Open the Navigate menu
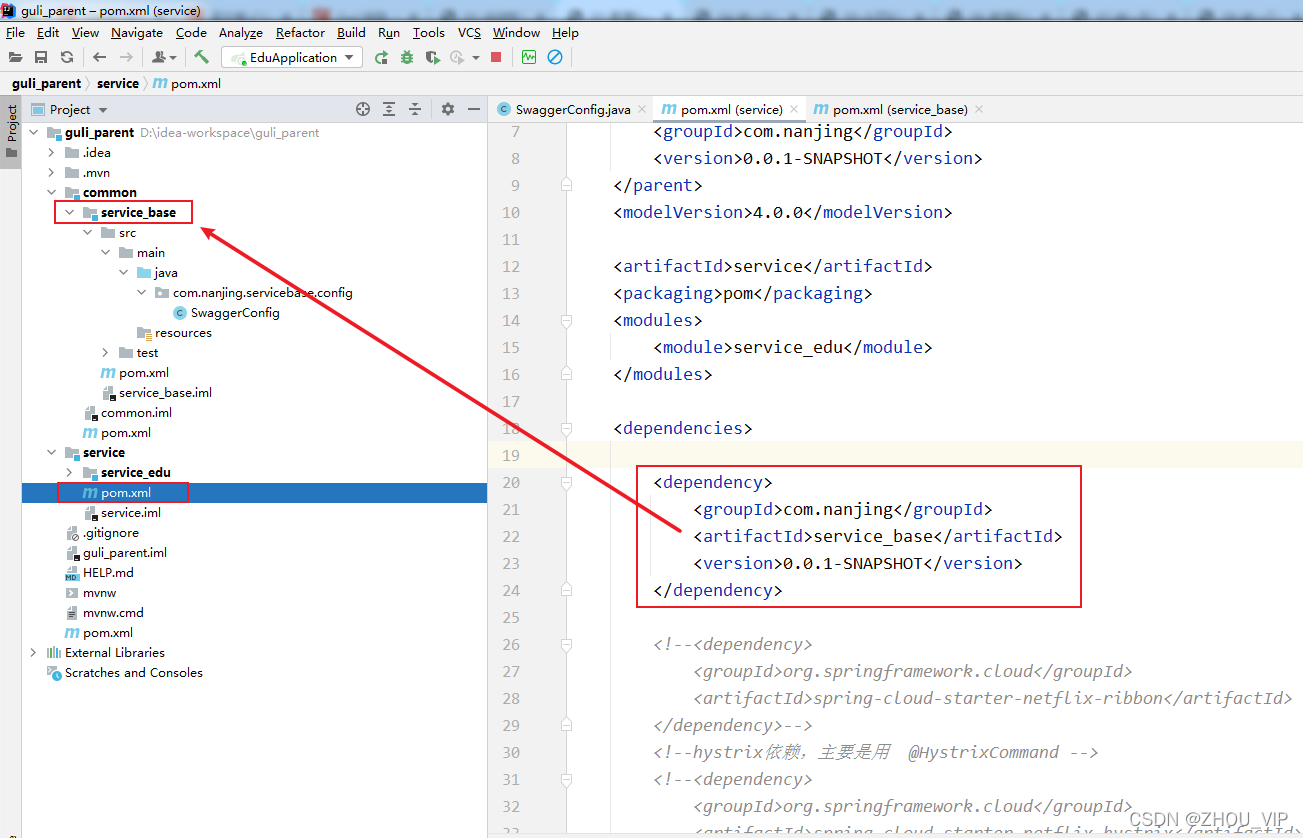Viewport: 1303px width, 838px height. click(137, 32)
